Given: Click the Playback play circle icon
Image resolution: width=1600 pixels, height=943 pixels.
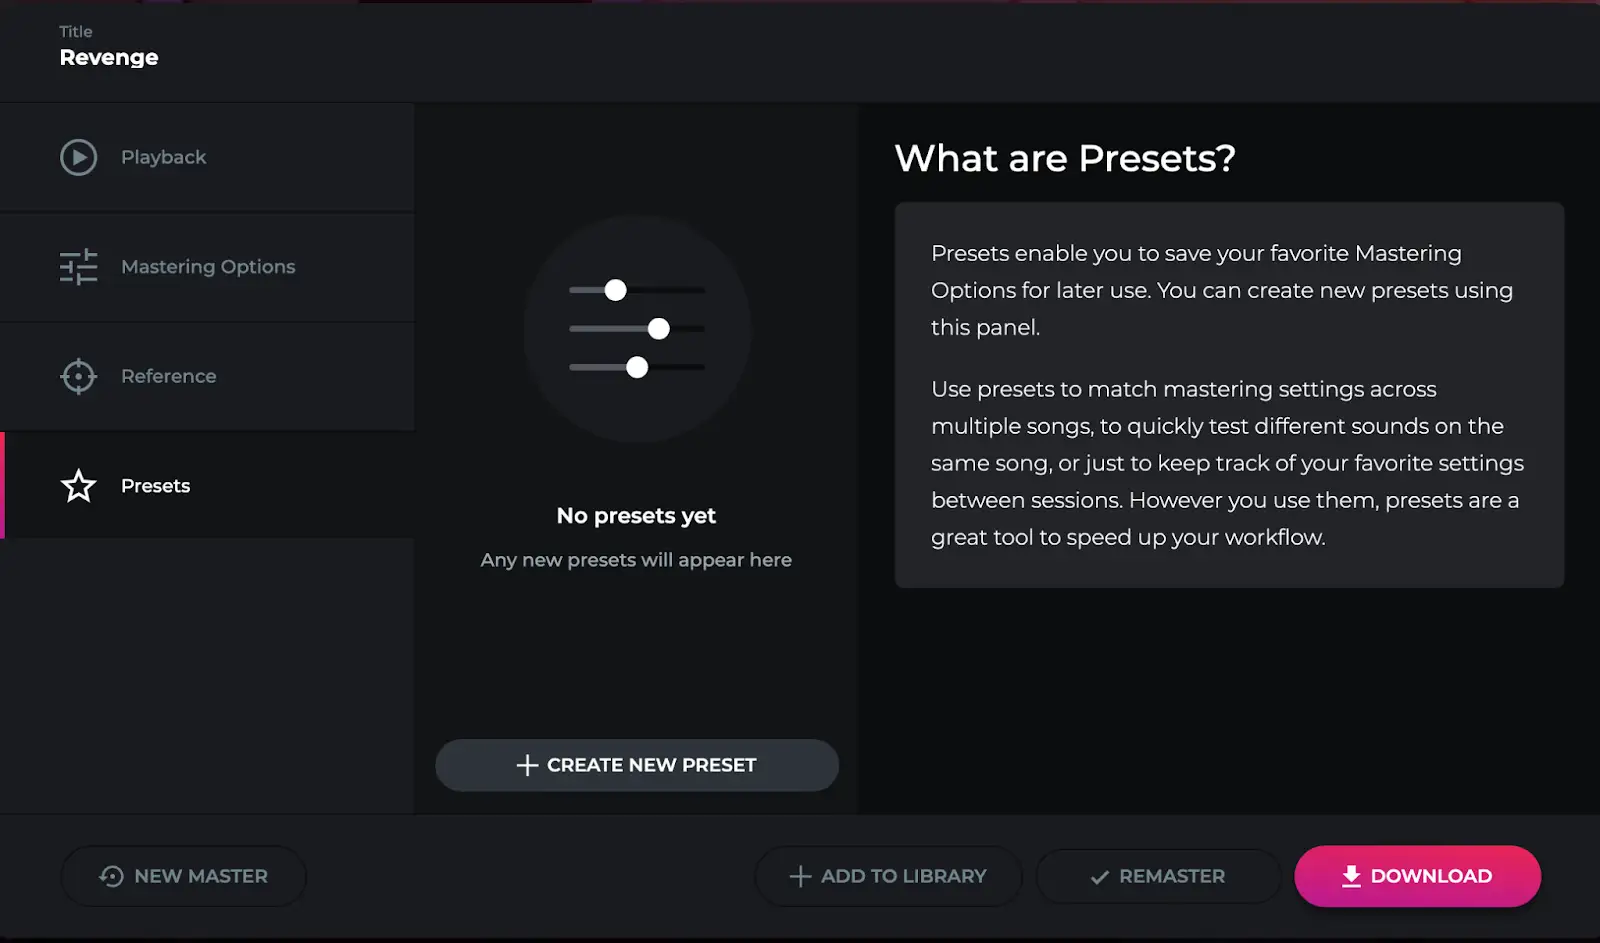Looking at the screenshot, I should pyautogui.click(x=78, y=157).
